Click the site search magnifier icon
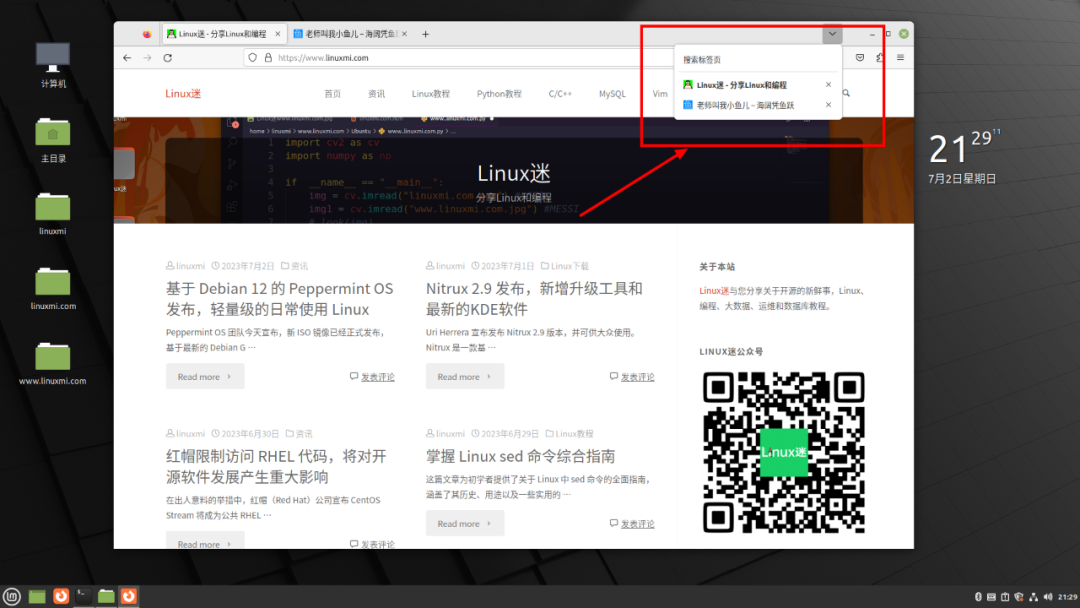Screen dimensions: 1080x608 (845, 92)
